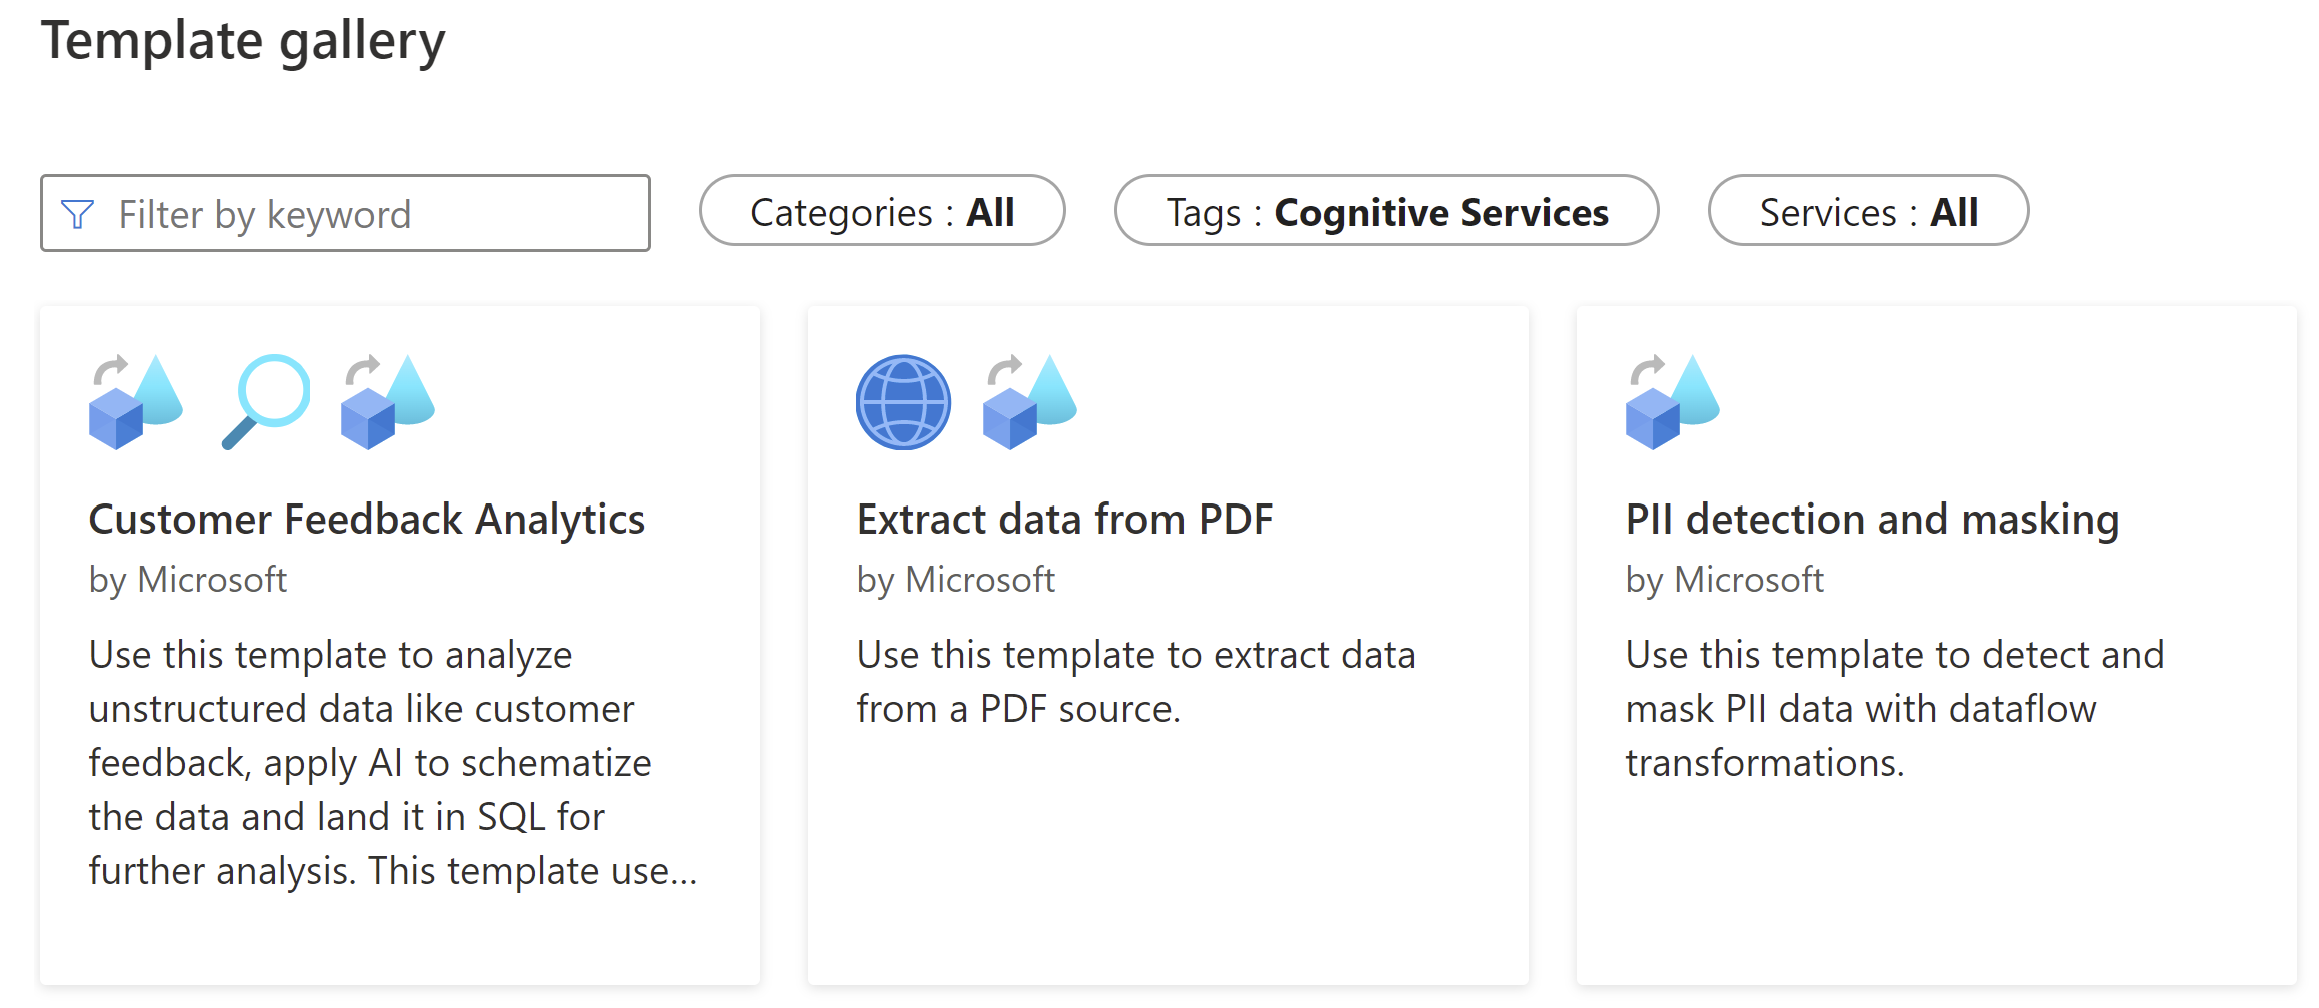Click the filter funnel icon

point(77,214)
